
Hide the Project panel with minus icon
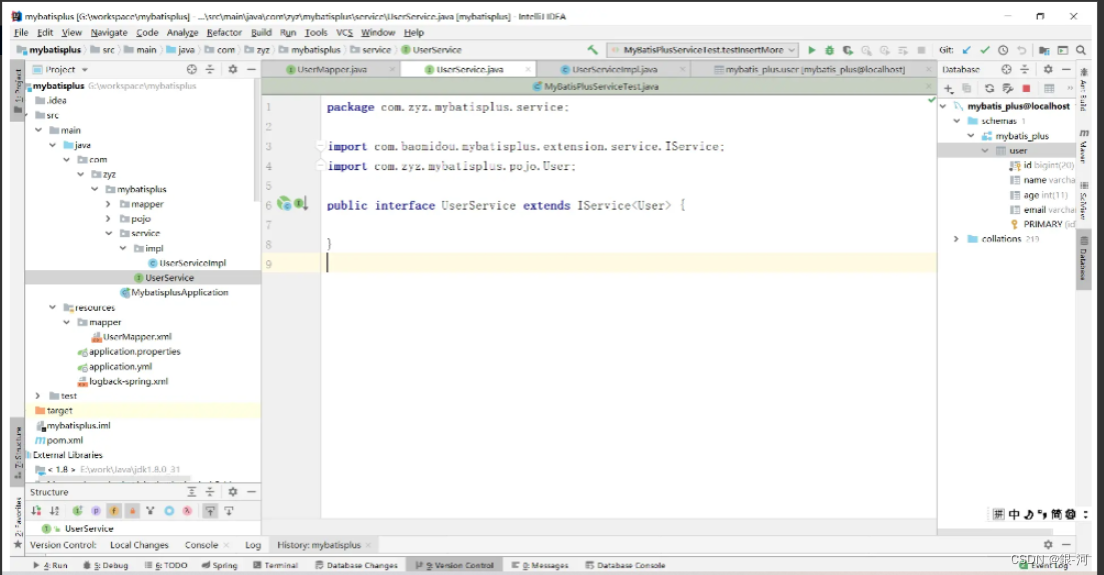[x=251, y=69]
